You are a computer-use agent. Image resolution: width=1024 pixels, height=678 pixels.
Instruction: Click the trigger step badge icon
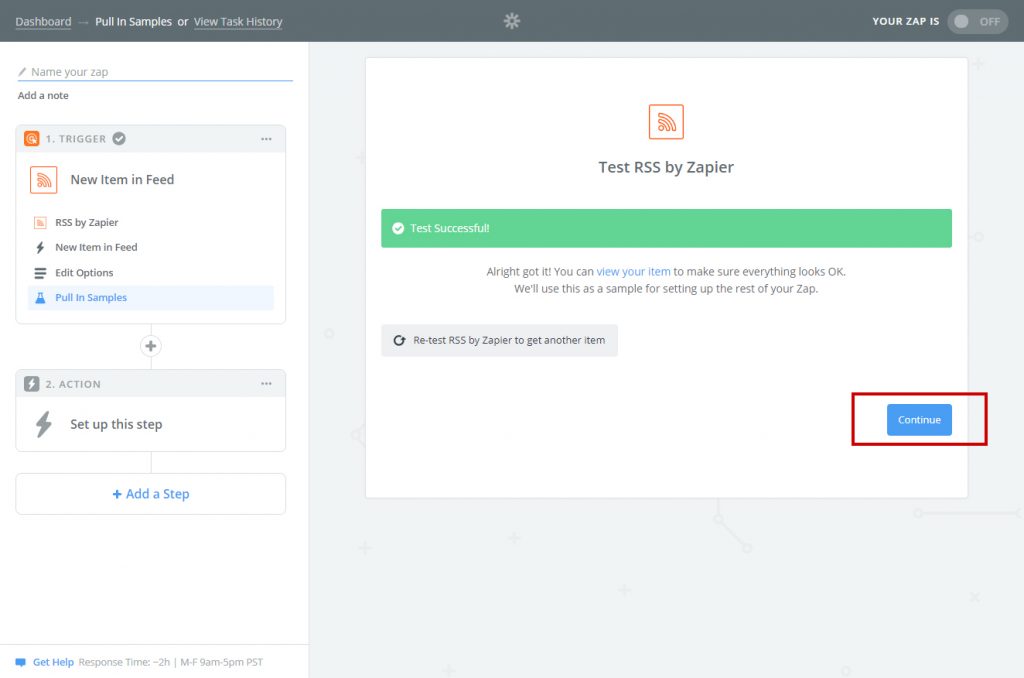[x=32, y=139]
